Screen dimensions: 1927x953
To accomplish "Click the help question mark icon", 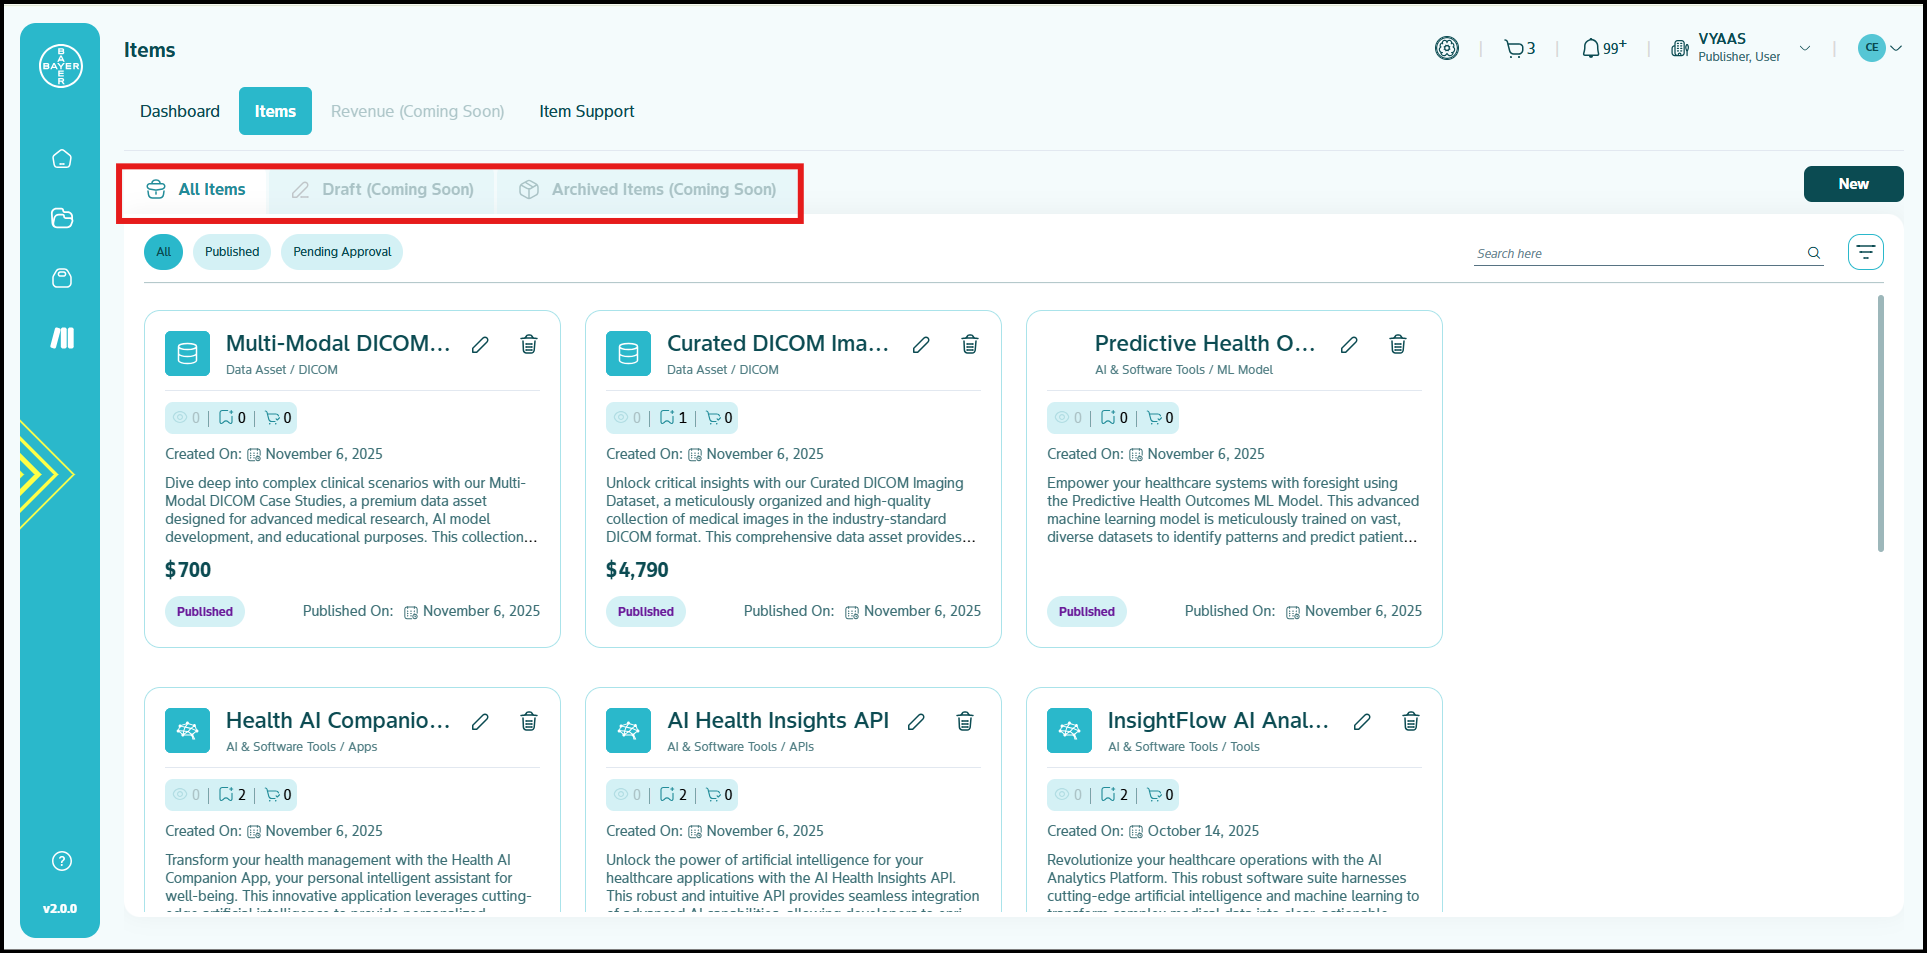I will [62, 861].
